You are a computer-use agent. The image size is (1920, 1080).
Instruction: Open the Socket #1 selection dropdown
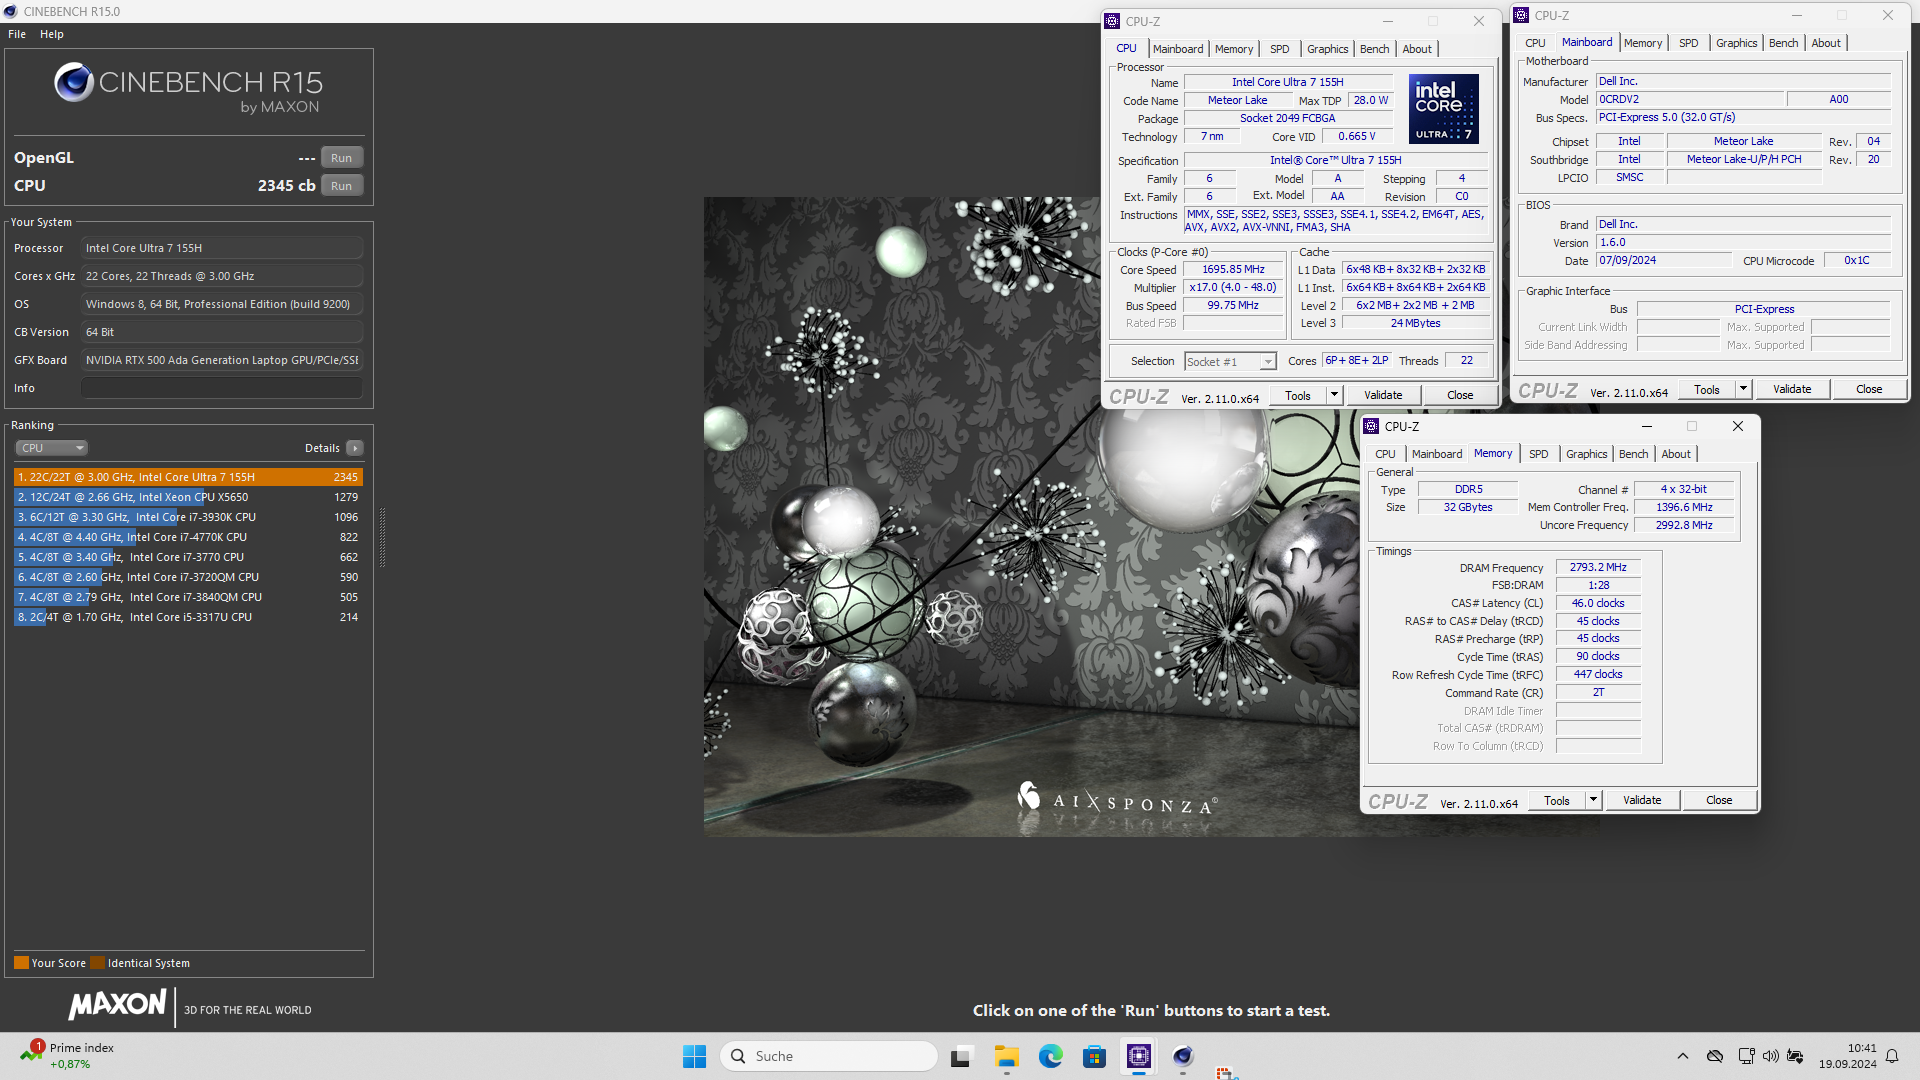(1230, 362)
